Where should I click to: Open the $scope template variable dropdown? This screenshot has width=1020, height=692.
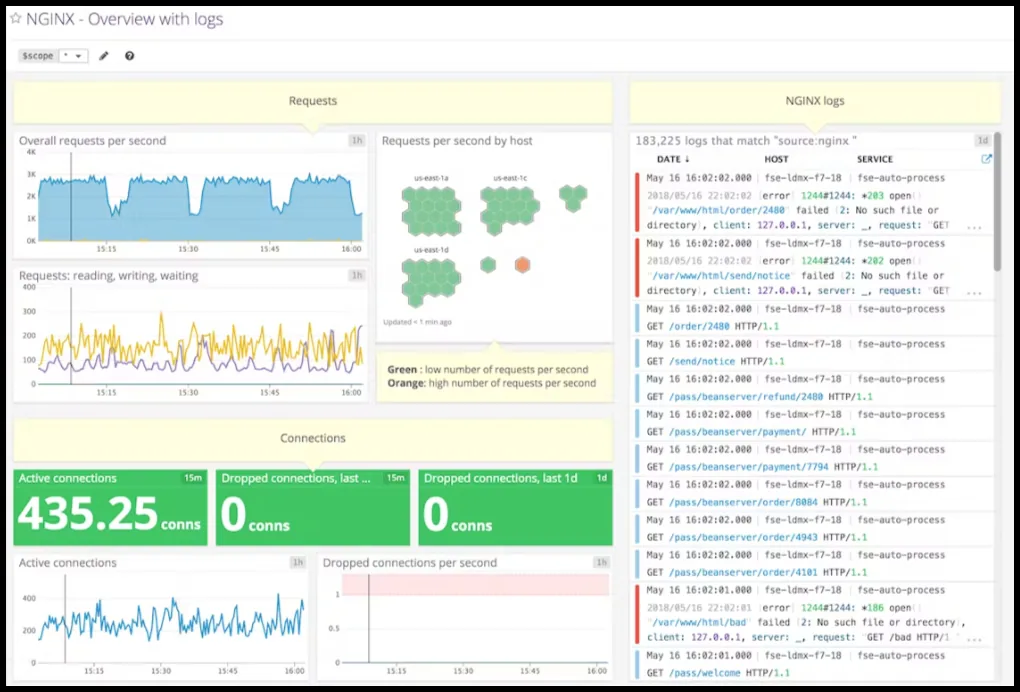tap(74, 56)
